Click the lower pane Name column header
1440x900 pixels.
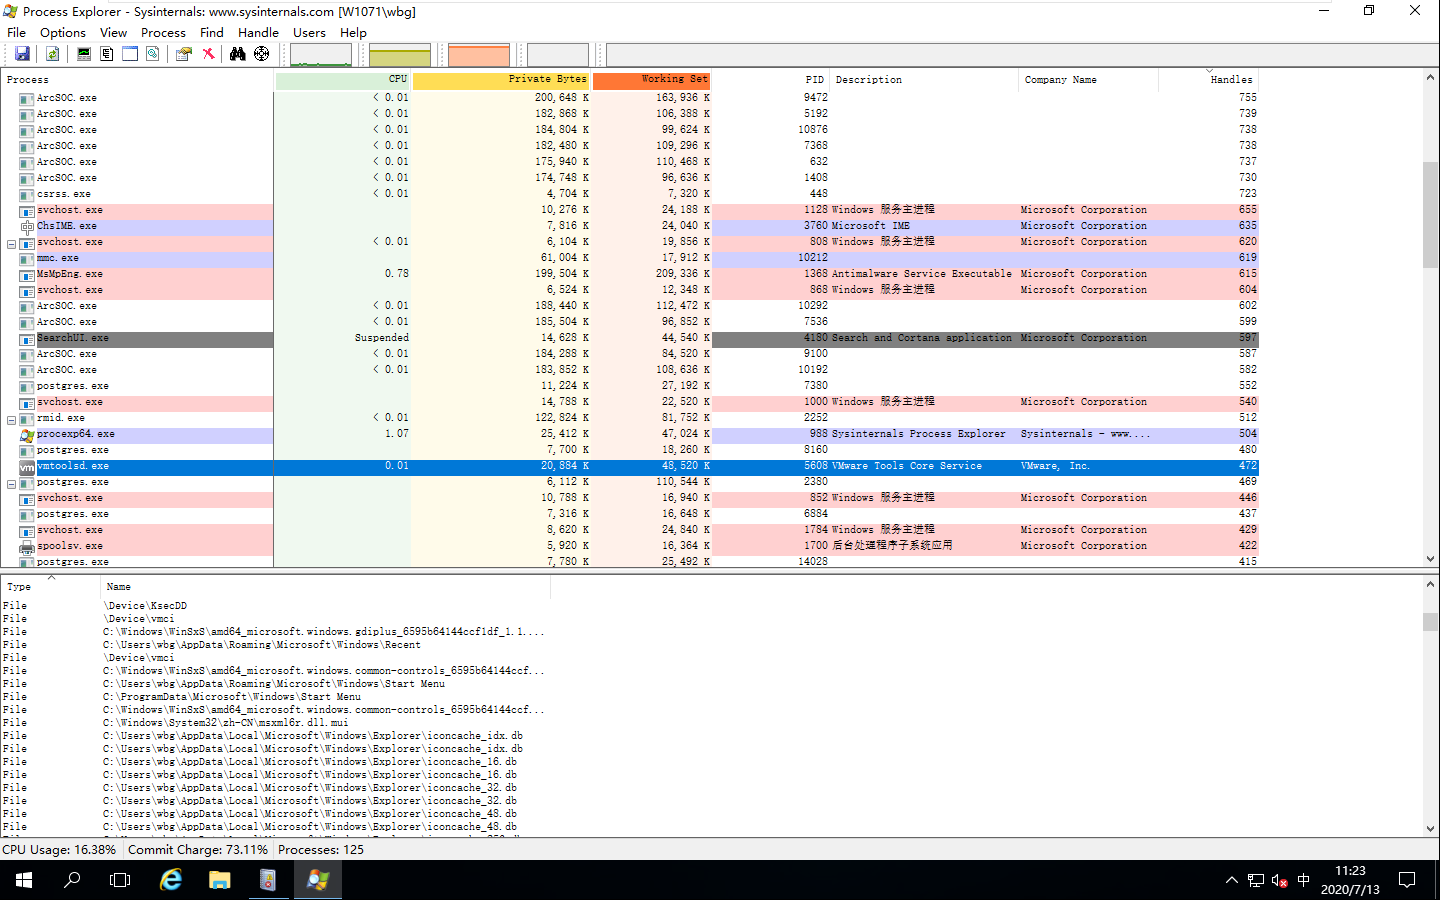(x=326, y=587)
